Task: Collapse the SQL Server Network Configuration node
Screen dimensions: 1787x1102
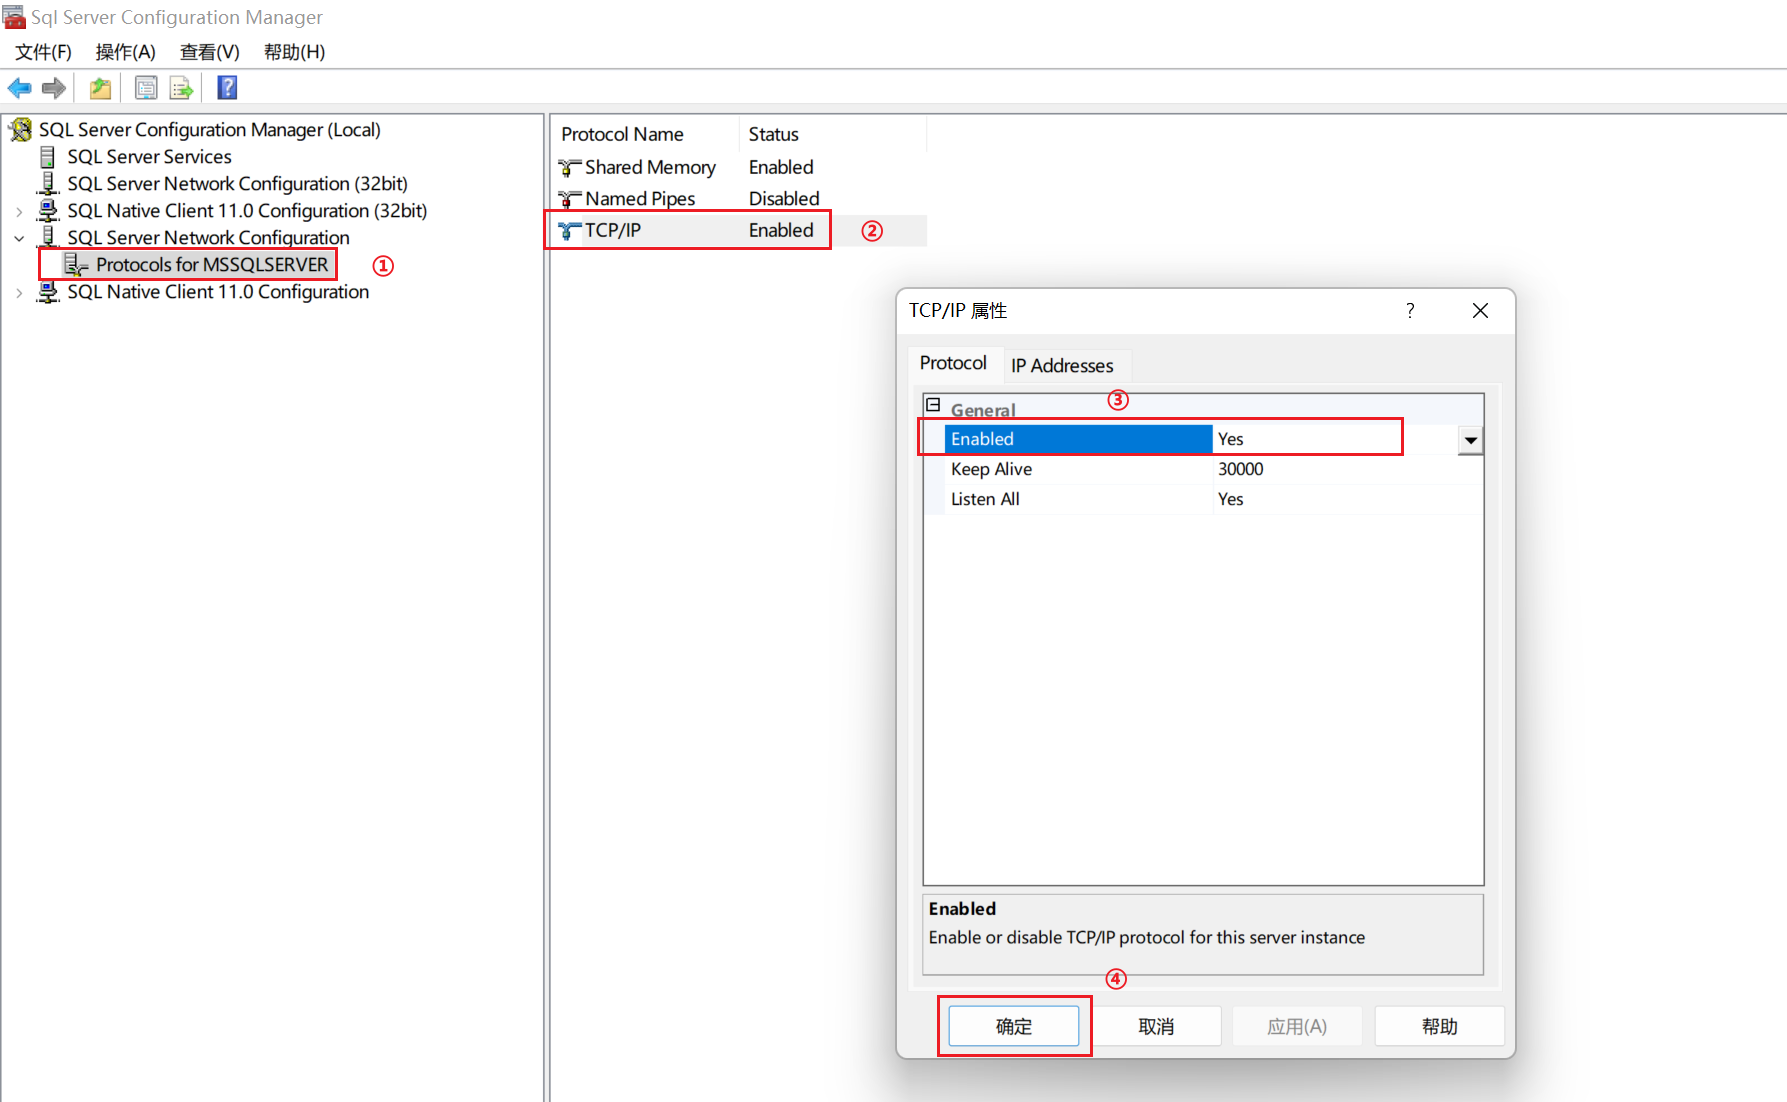Action: tap(19, 239)
